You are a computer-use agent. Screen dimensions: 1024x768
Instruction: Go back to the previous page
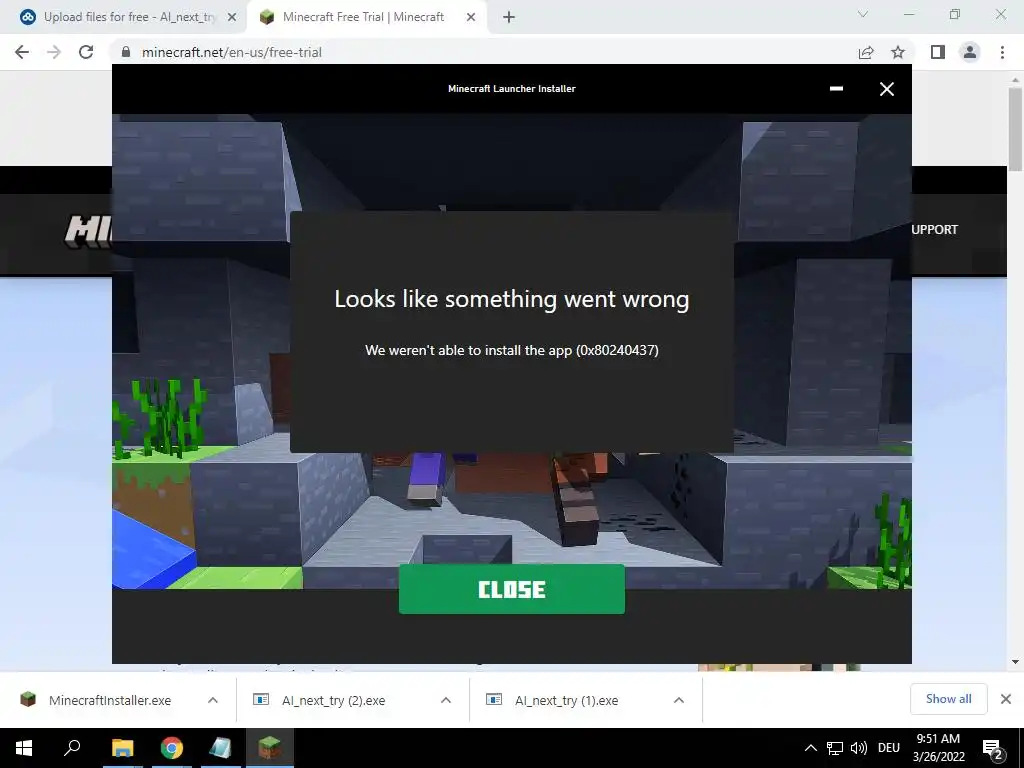coord(22,52)
